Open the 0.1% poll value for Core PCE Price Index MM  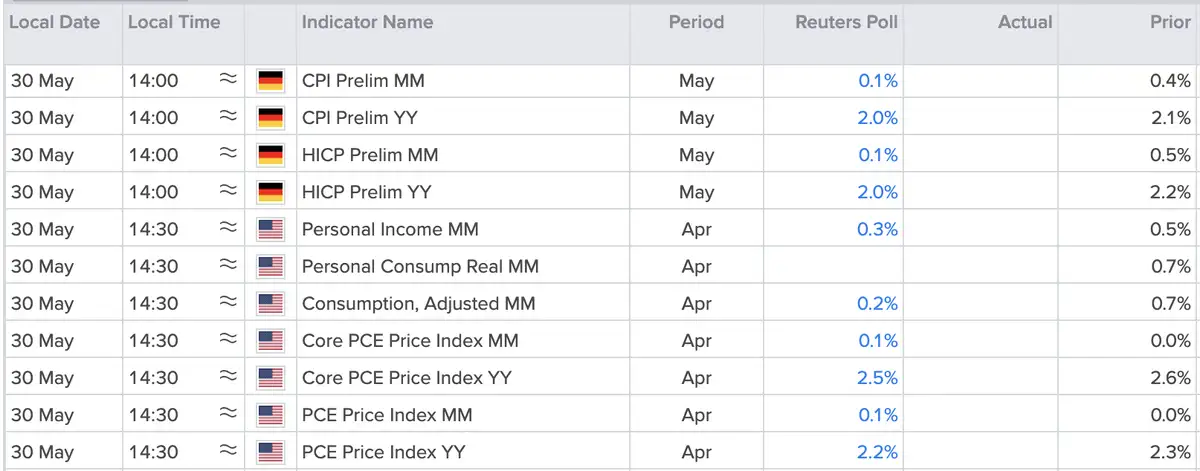click(x=878, y=341)
